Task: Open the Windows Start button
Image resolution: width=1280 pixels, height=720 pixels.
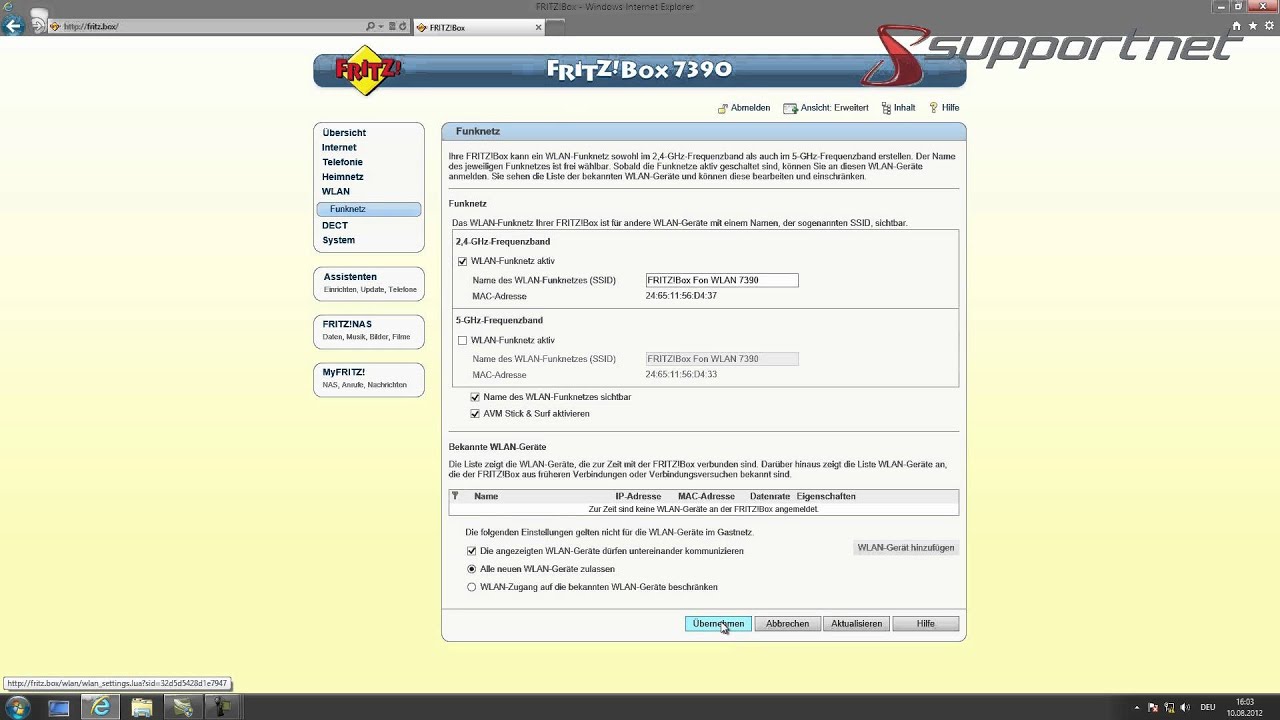Action: tap(17, 707)
